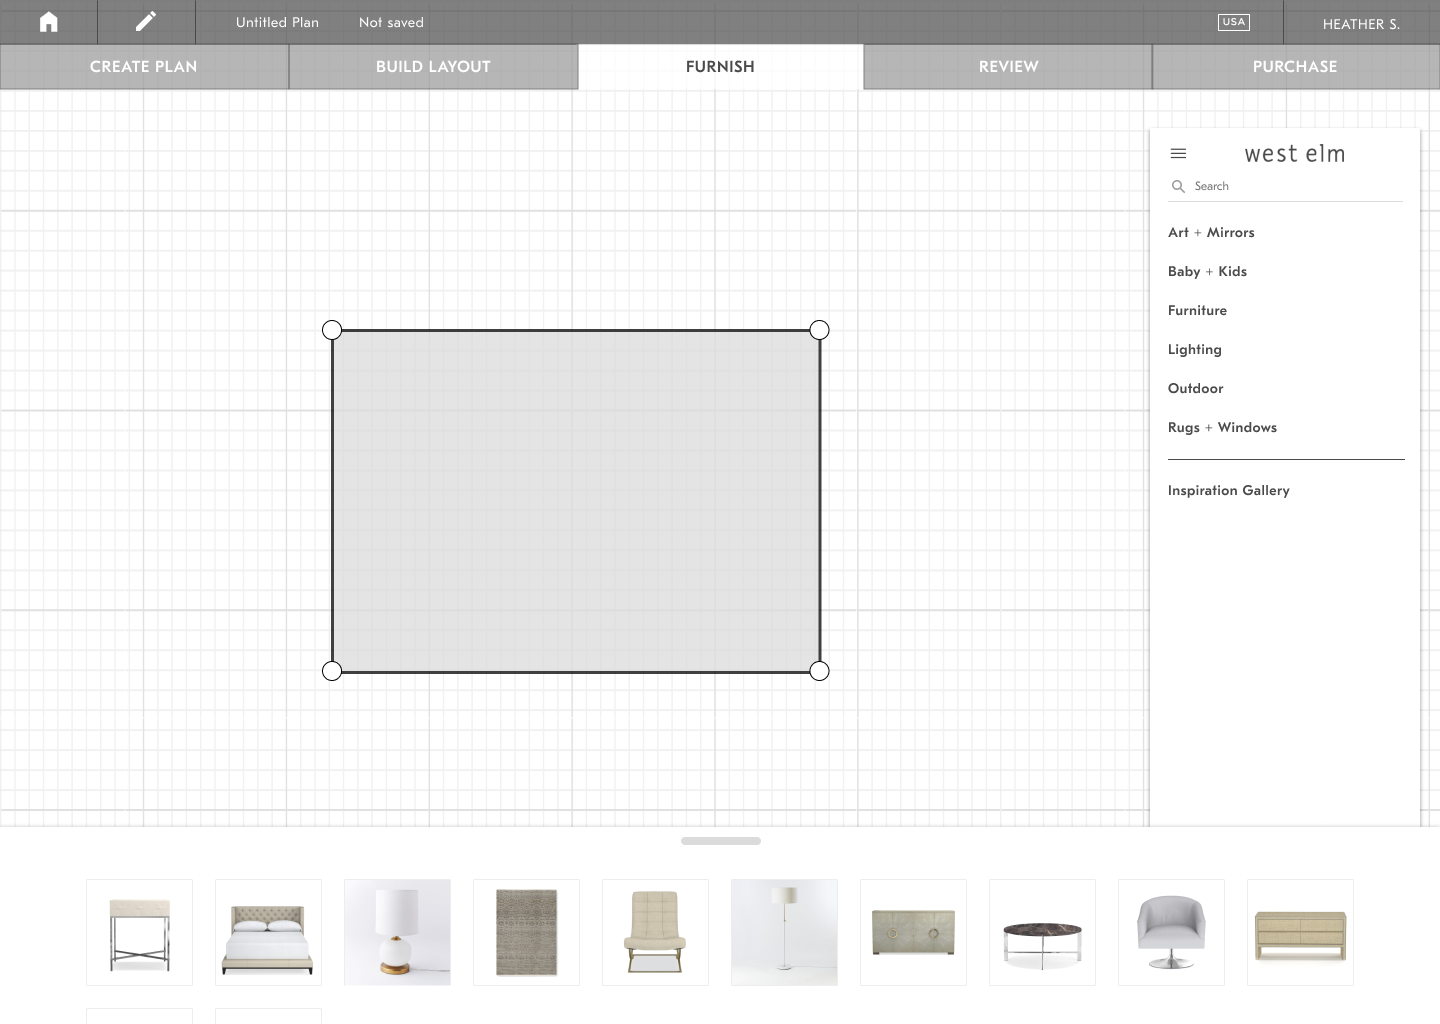The width and height of the screenshot is (1440, 1024).
Task: Focus the west elm Search field
Action: click(1286, 186)
